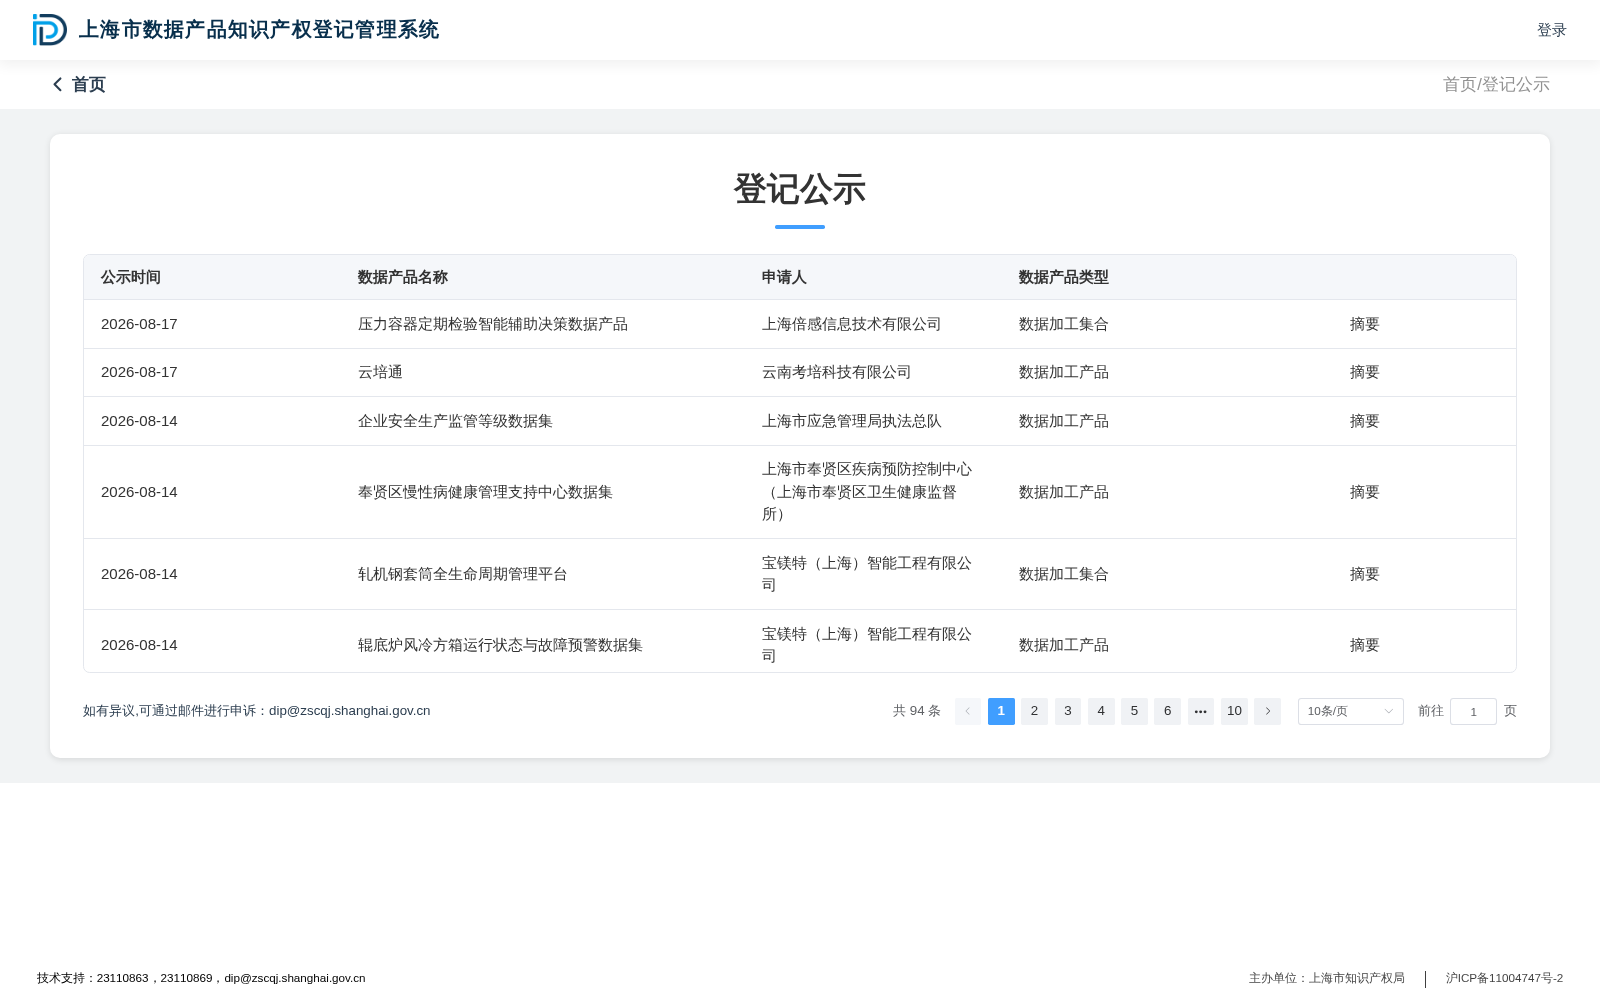The image size is (1600, 1000).
Task: Jump to page 3
Action: pos(1068,711)
